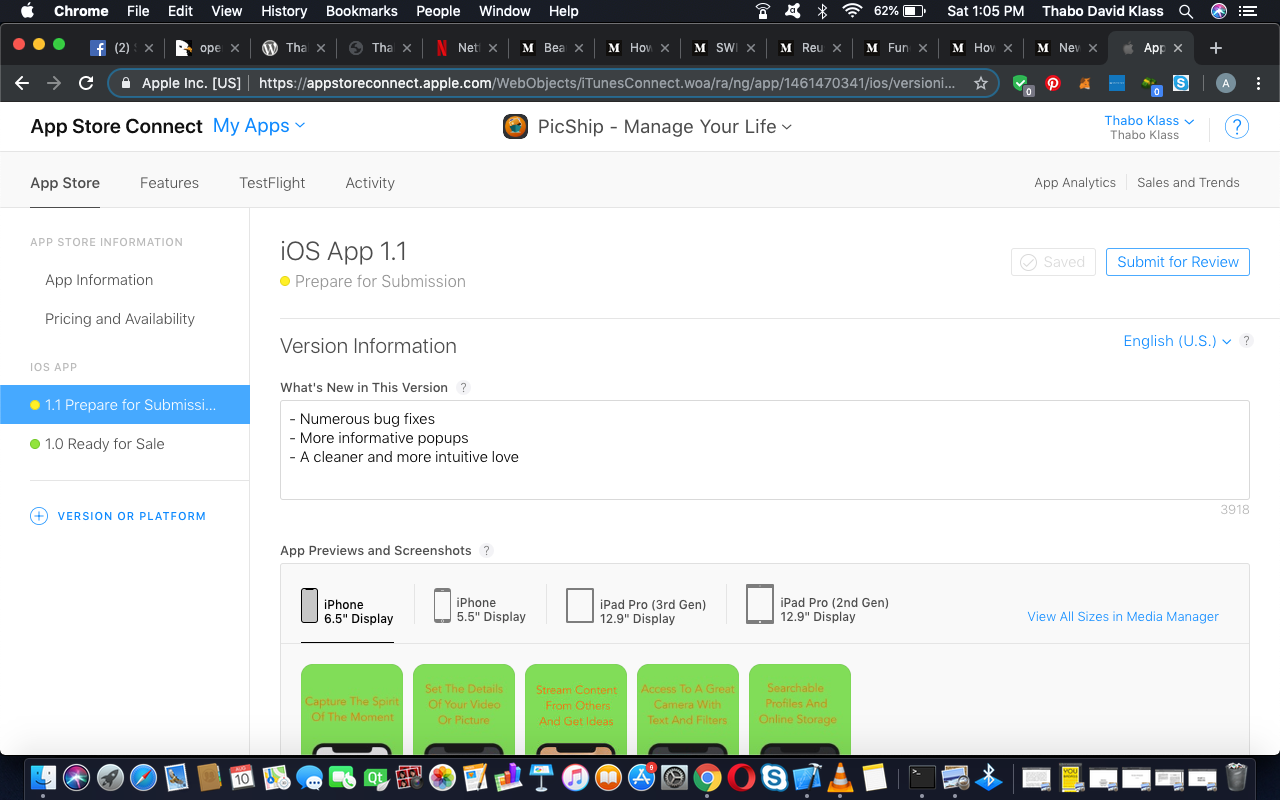Reload the page using the refresh icon
Screen dimensions: 1280x800
click(x=86, y=83)
